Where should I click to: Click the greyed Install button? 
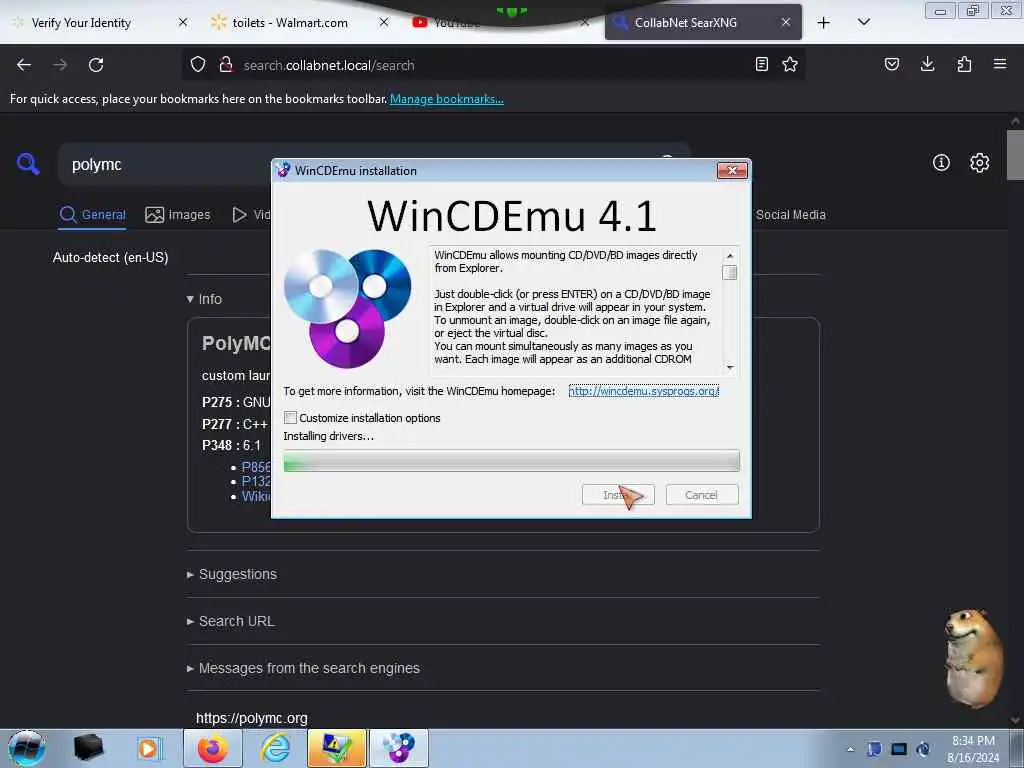click(x=617, y=495)
